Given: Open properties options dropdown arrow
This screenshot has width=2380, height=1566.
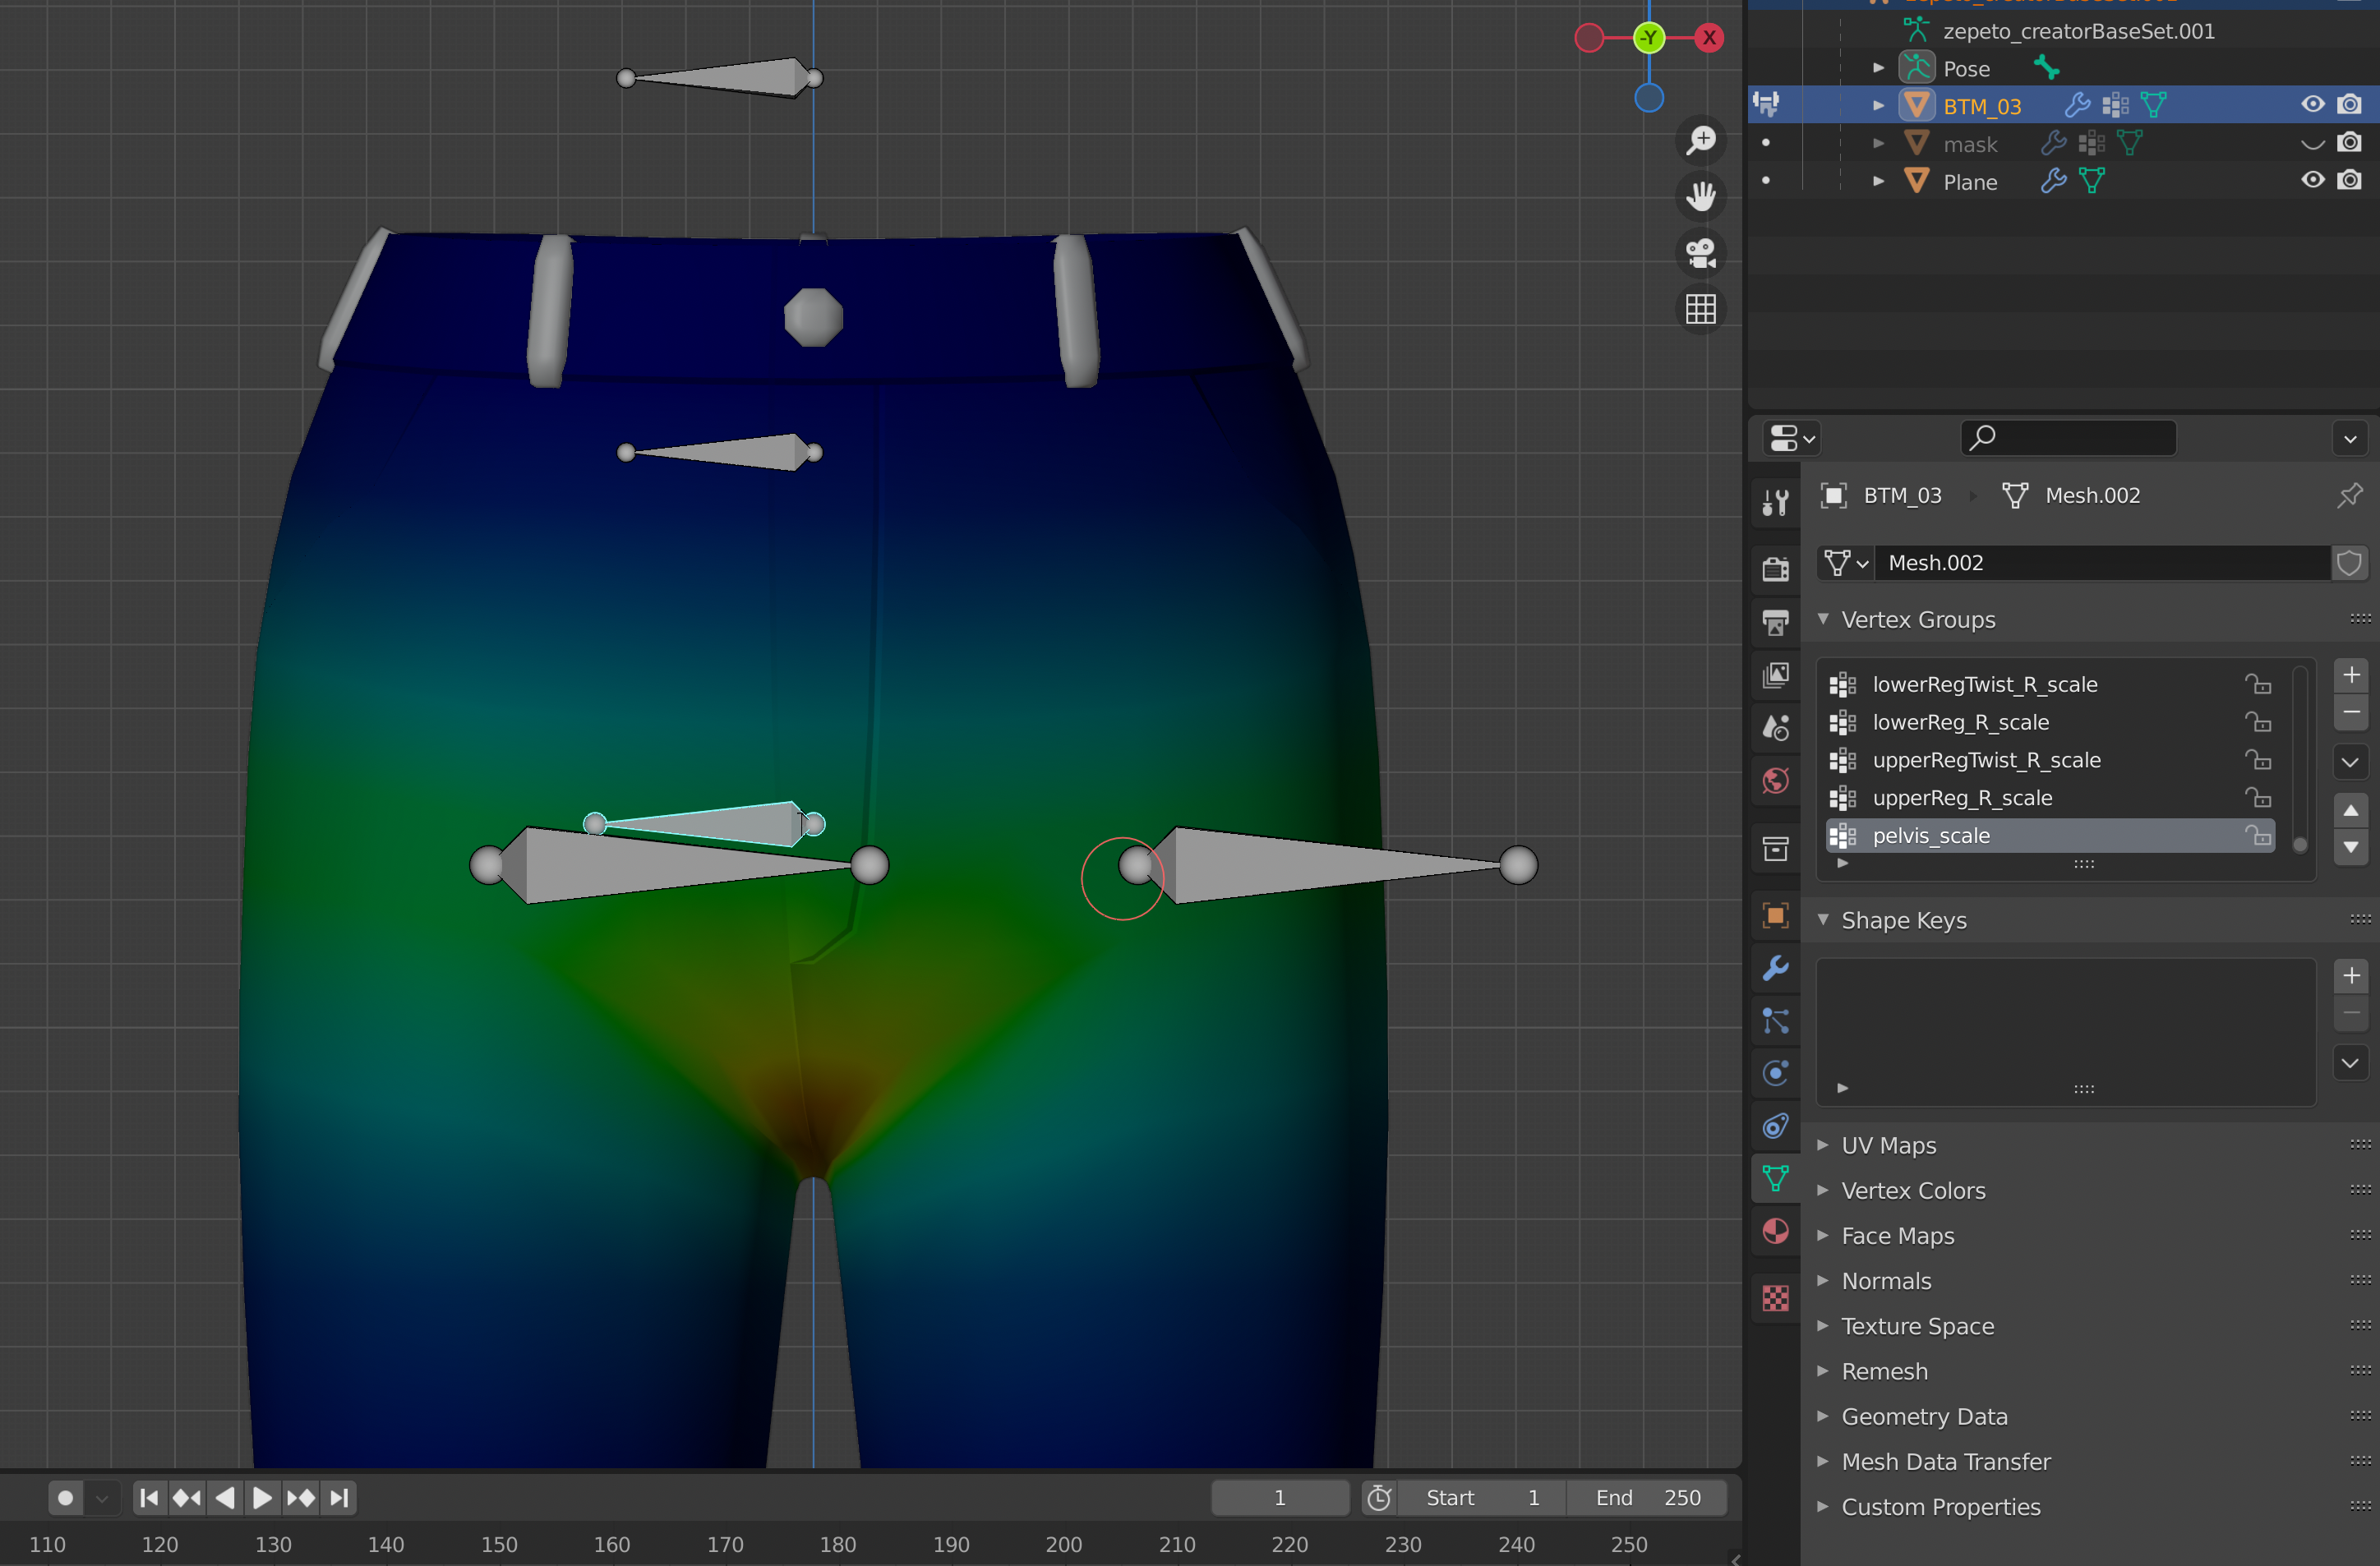Looking at the screenshot, I should 2350,438.
